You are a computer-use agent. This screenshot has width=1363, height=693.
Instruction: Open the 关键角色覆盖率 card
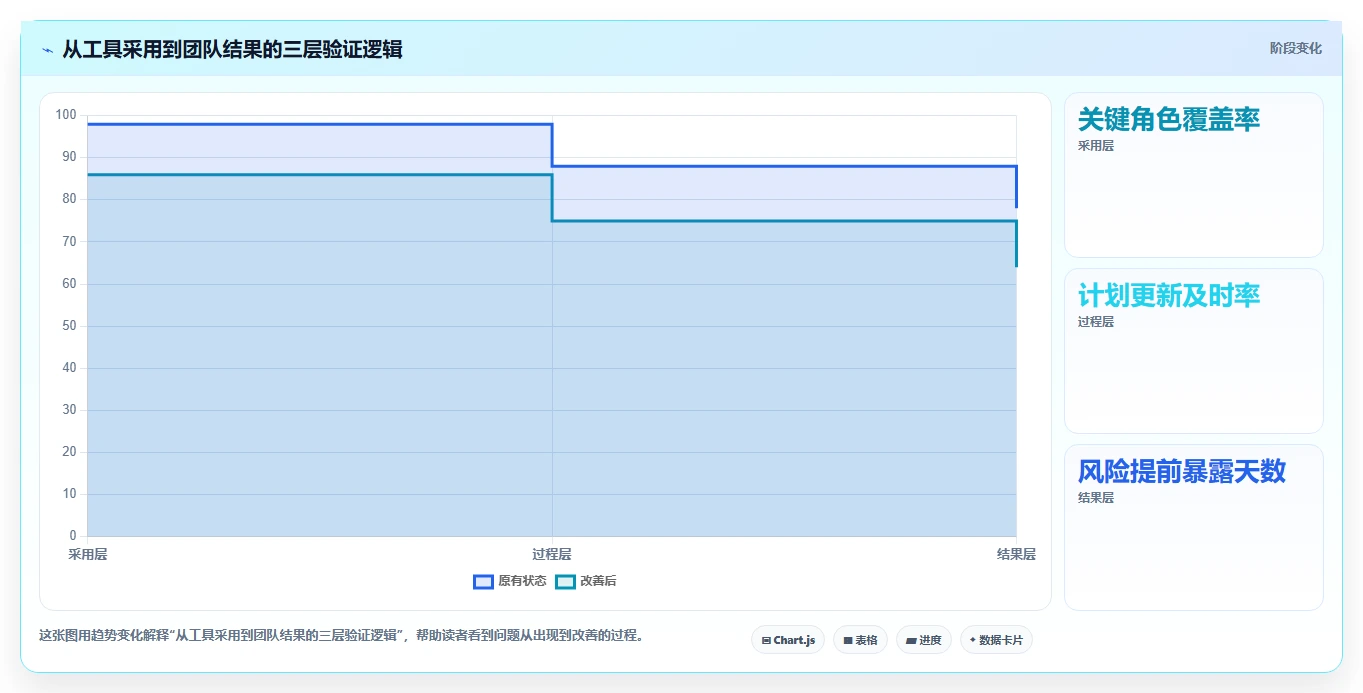(x=1194, y=175)
